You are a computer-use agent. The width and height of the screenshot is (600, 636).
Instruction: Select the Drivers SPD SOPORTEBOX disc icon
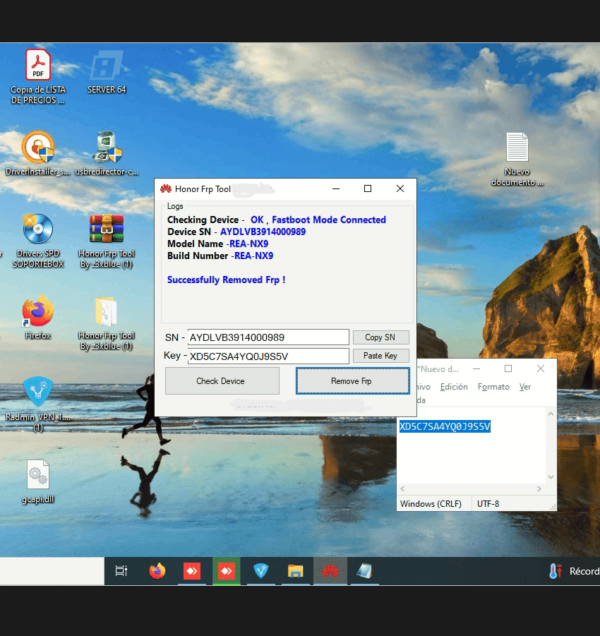pyautogui.click(x=38, y=241)
